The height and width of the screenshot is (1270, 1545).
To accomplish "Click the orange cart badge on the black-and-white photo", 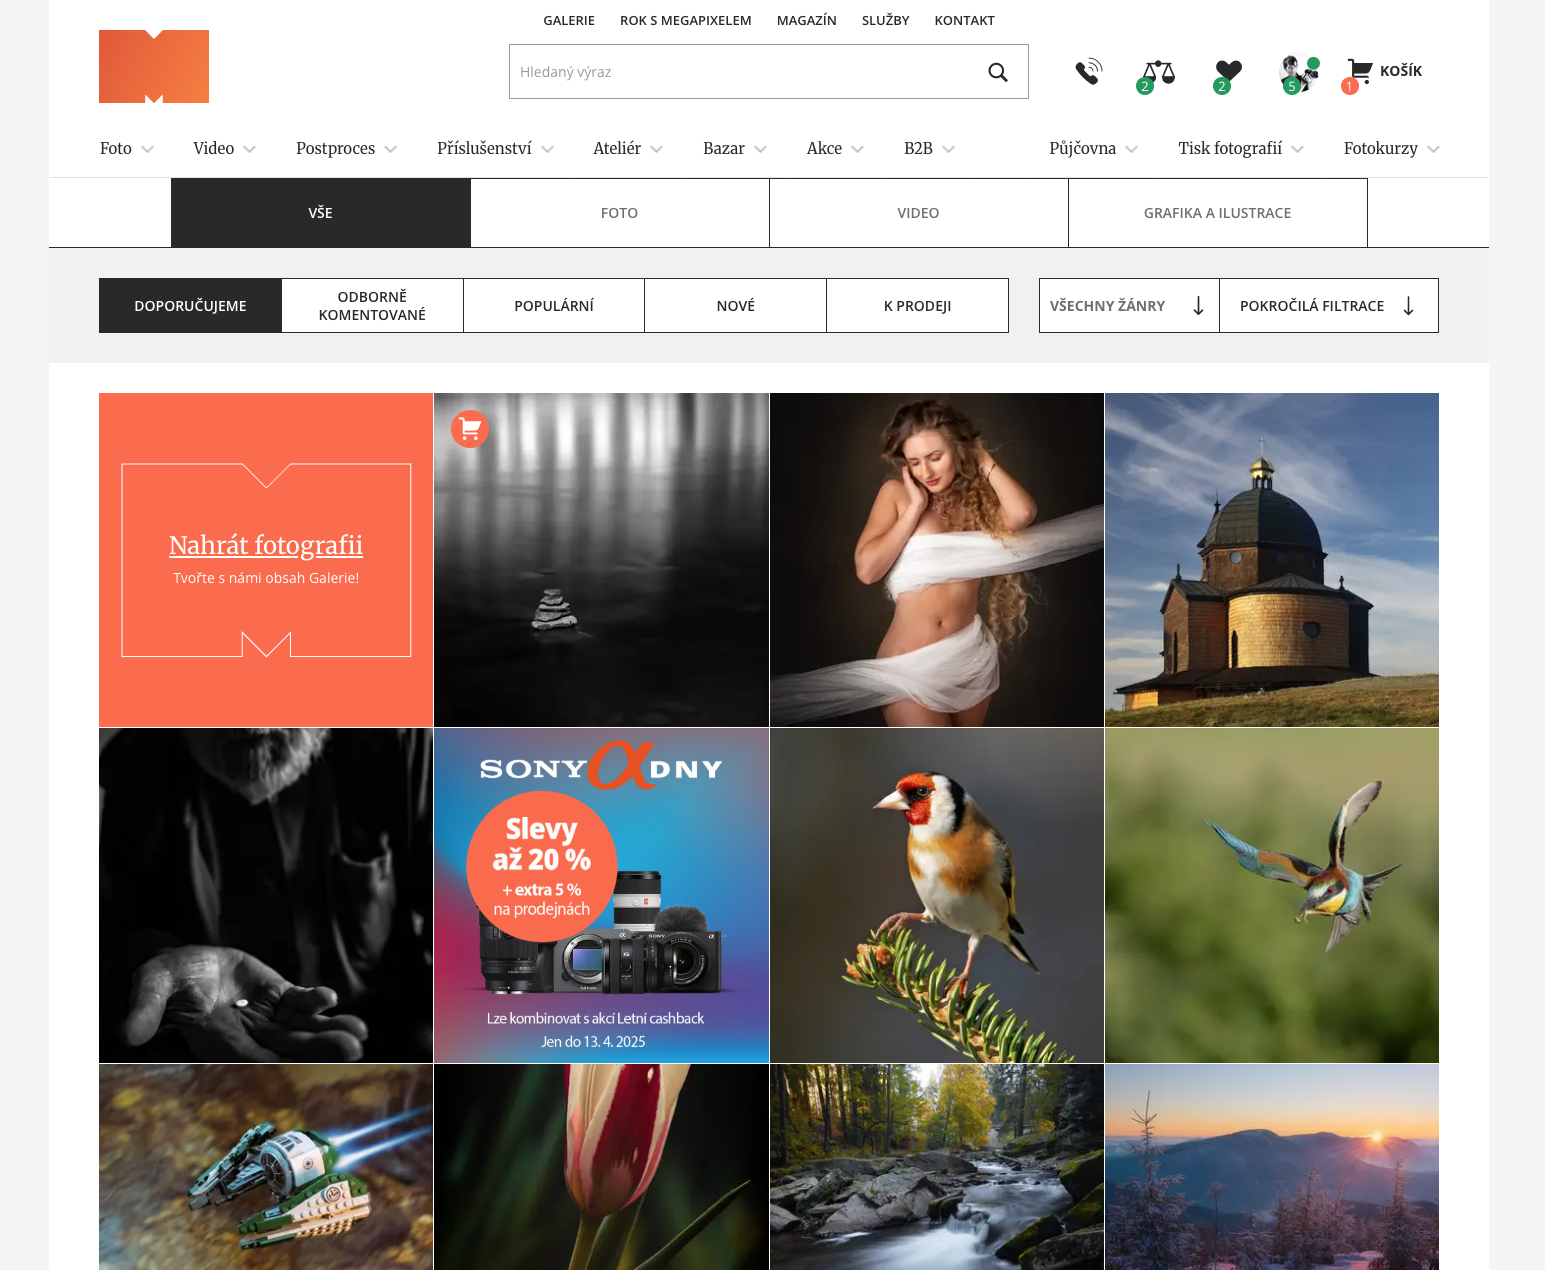I will [470, 429].
